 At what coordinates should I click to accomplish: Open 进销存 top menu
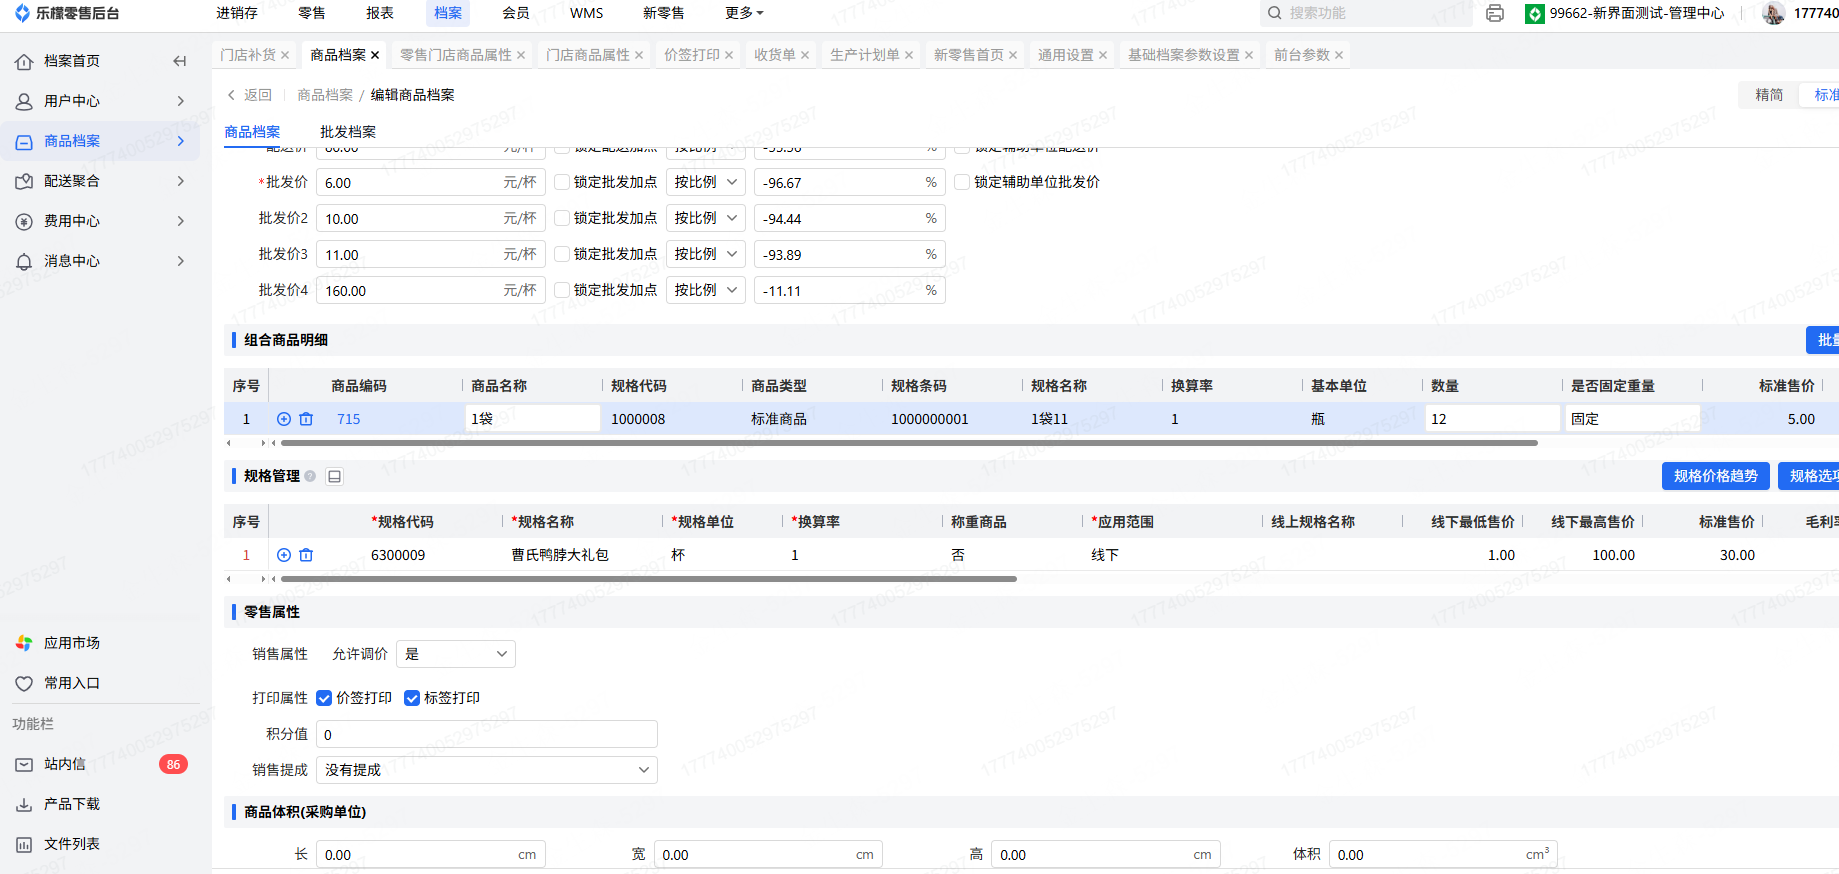click(237, 13)
